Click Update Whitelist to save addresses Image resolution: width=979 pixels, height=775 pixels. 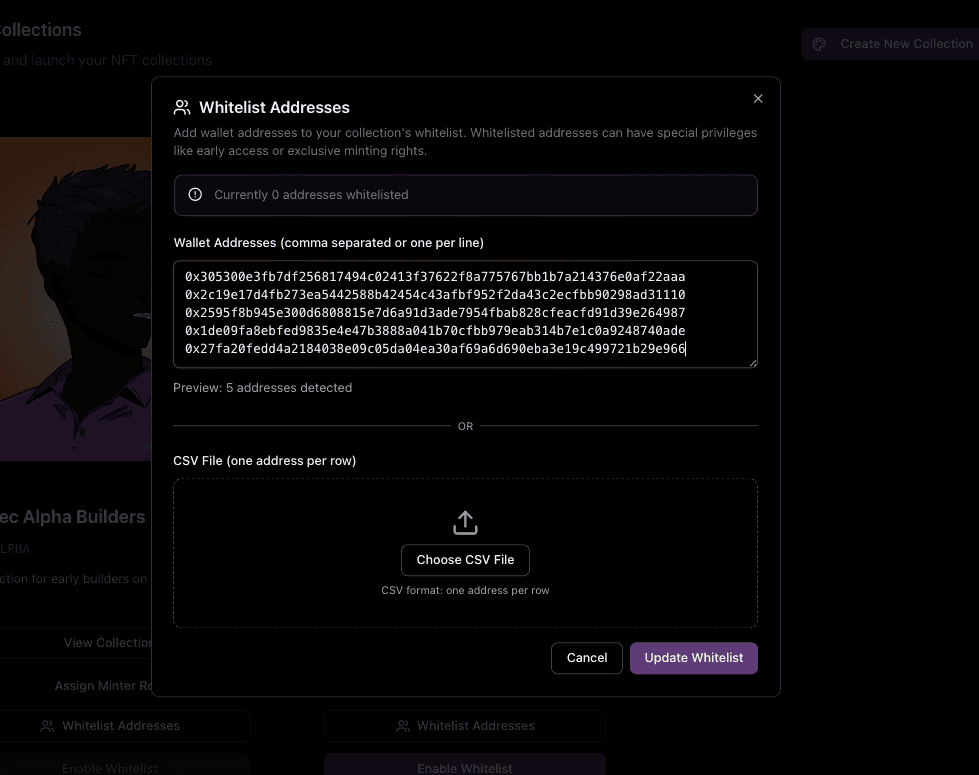tap(693, 658)
